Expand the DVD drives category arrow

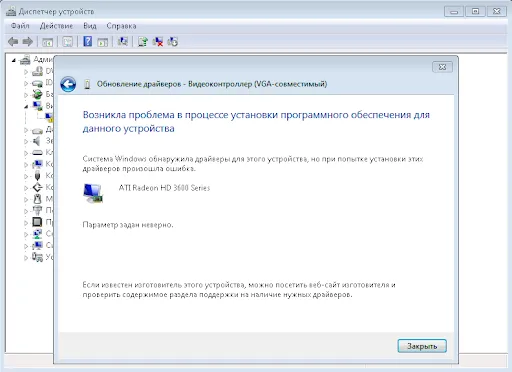26,72
